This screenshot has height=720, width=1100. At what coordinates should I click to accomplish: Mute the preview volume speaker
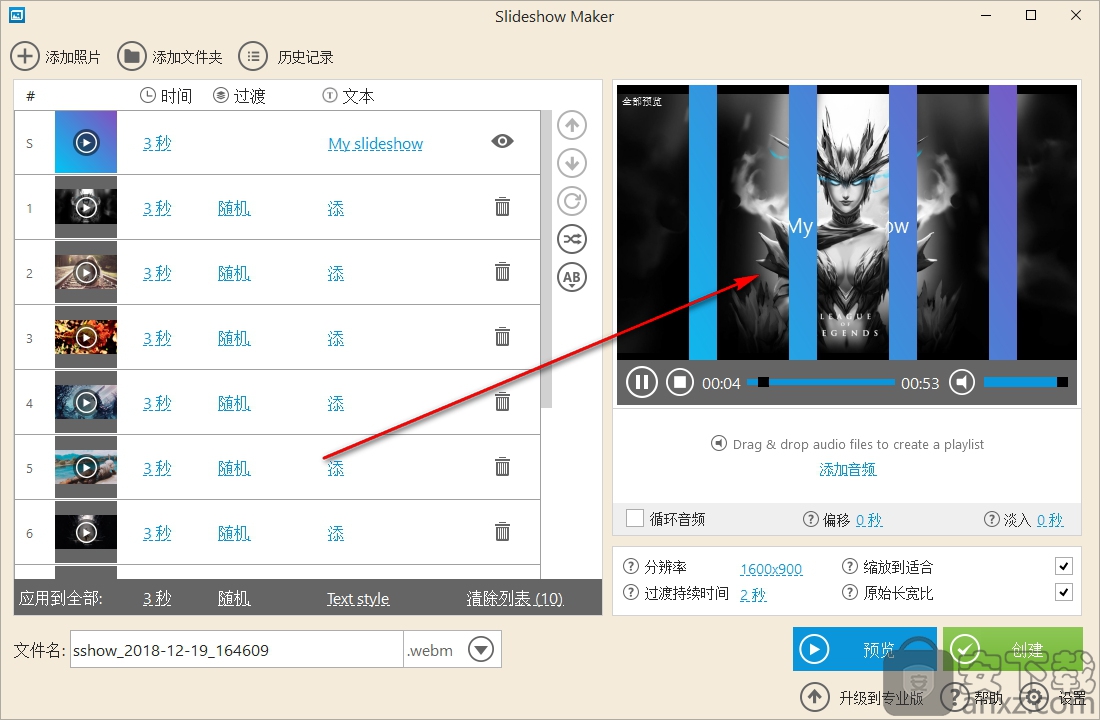962,382
